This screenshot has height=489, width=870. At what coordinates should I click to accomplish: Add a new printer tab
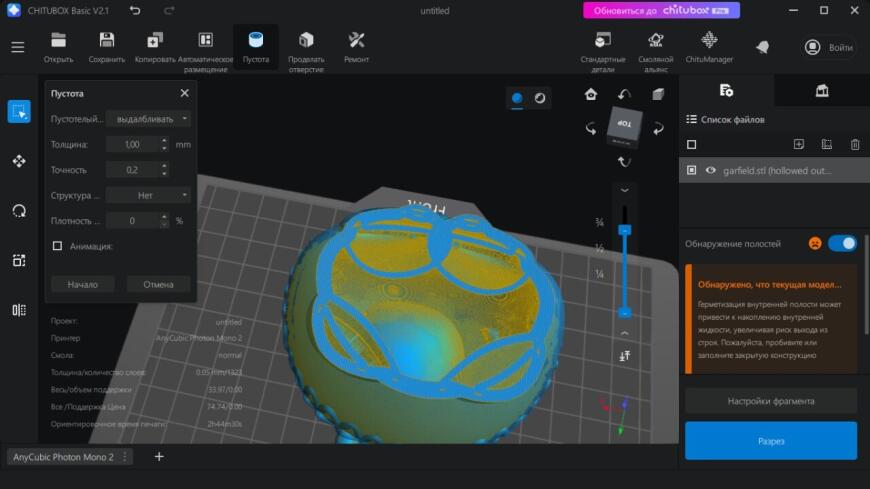pyautogui.click(x=159, y=457)
